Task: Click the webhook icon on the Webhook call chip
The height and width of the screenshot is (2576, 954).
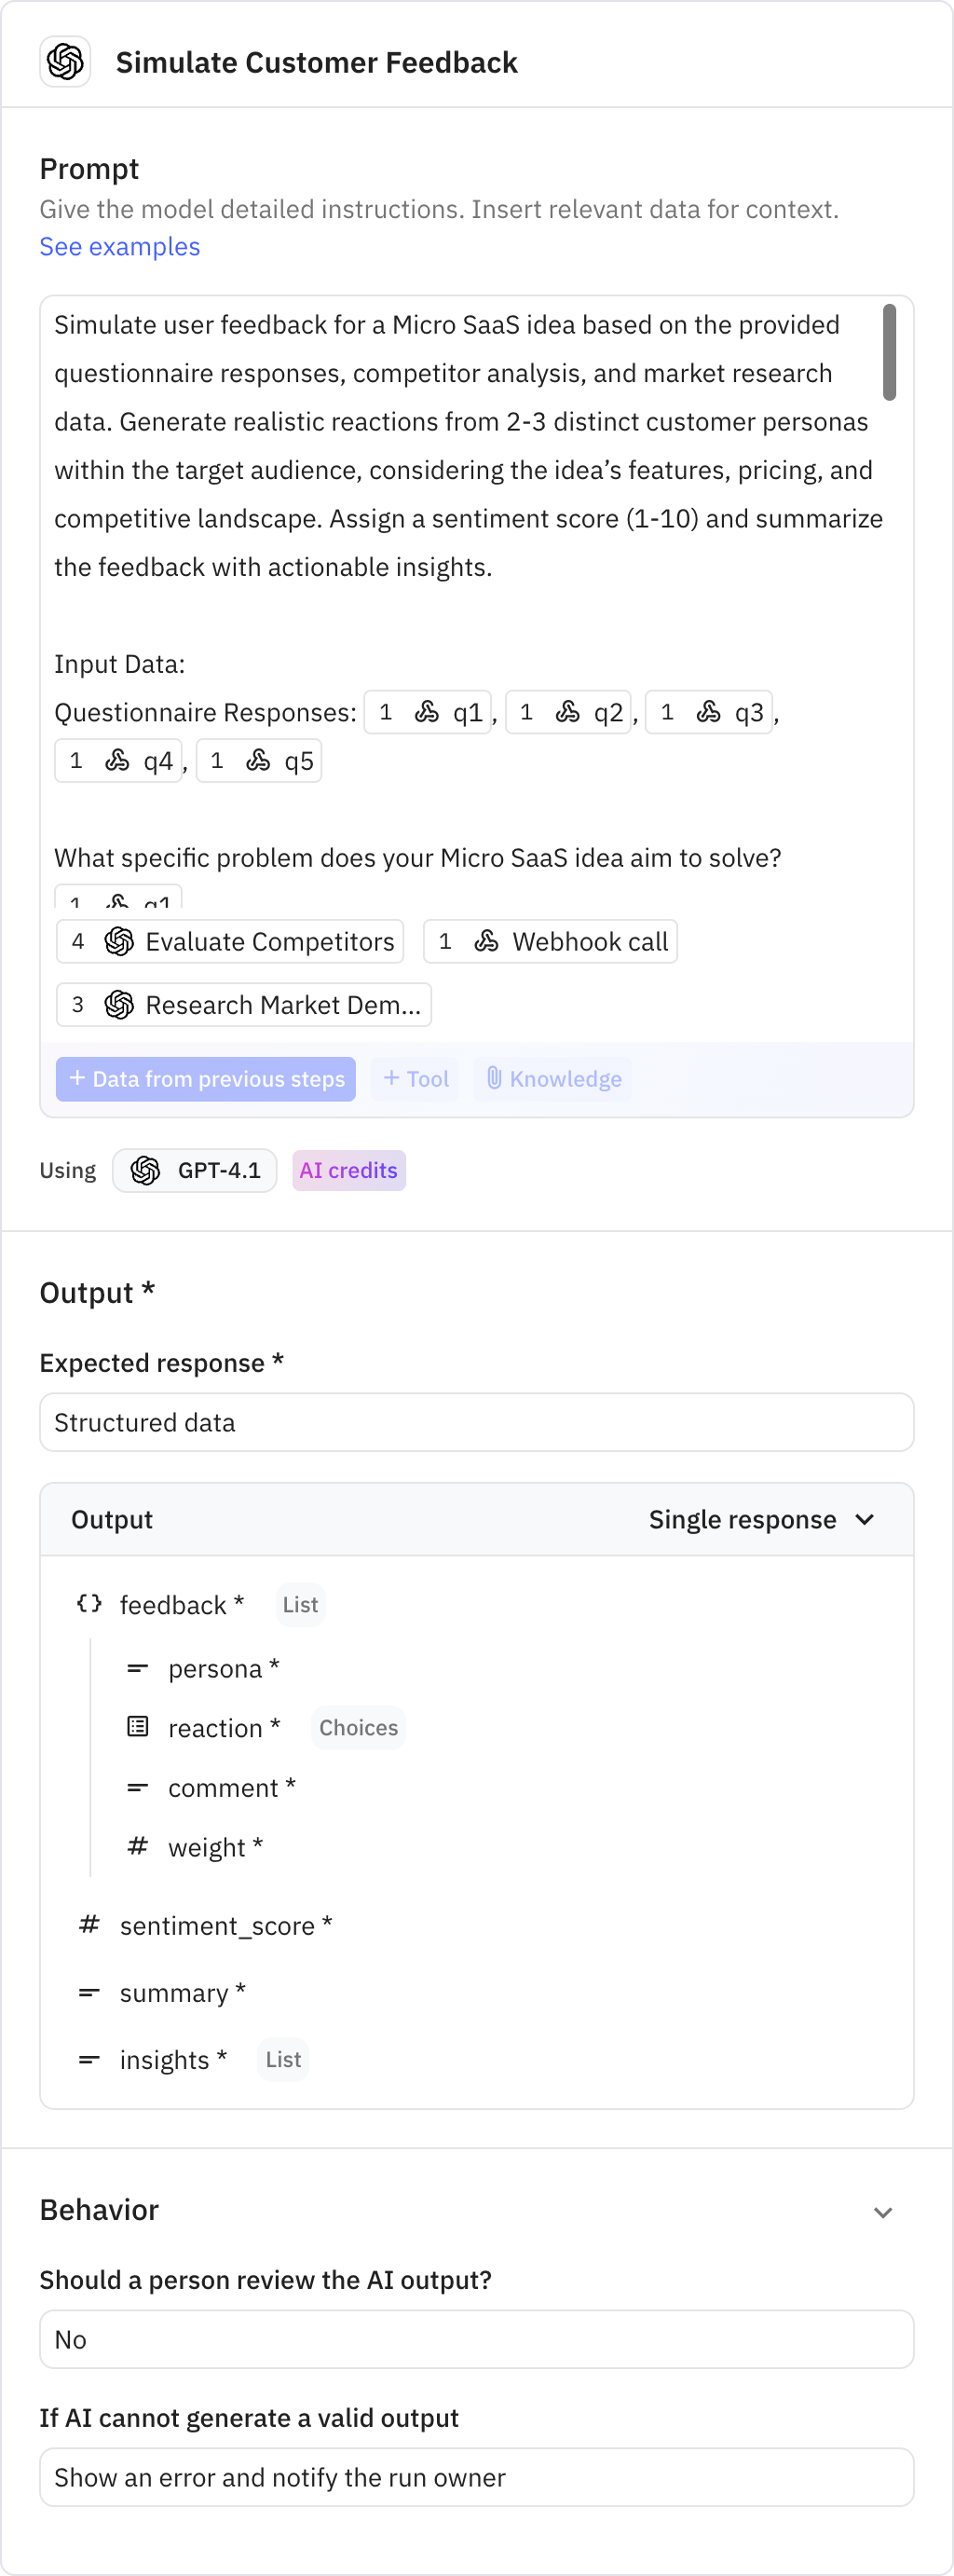Action: pyautogui.click(x=487, y=940)
